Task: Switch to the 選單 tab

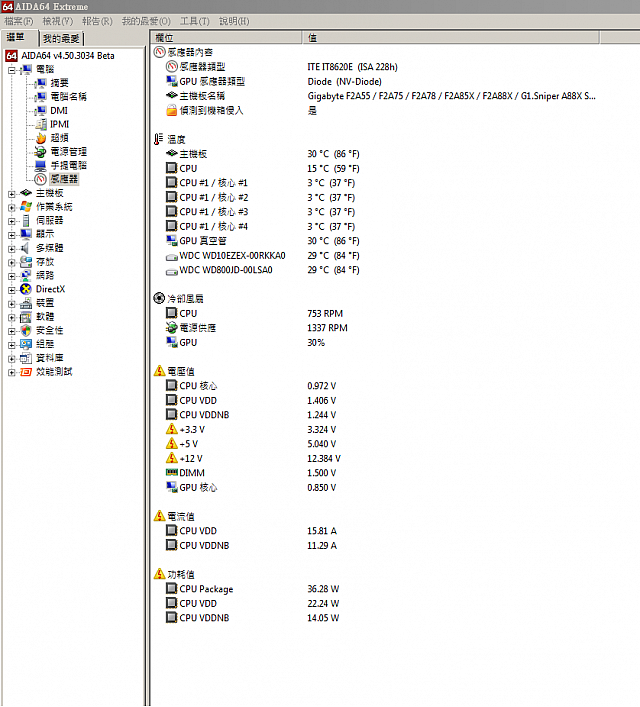Action: click(x=18, y=38)
